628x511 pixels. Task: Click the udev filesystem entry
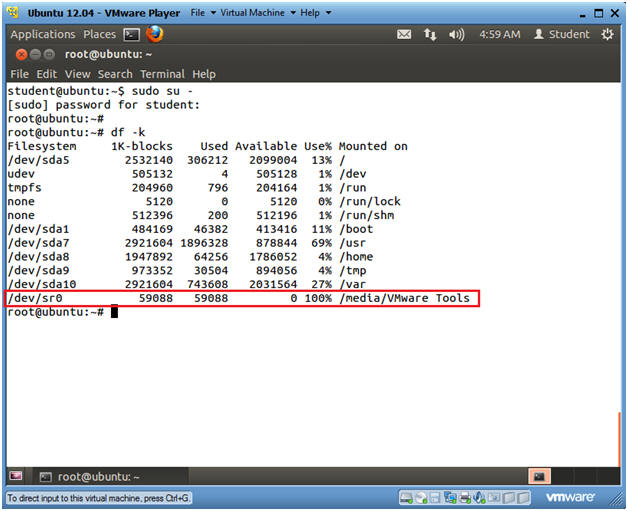[21, 174]
